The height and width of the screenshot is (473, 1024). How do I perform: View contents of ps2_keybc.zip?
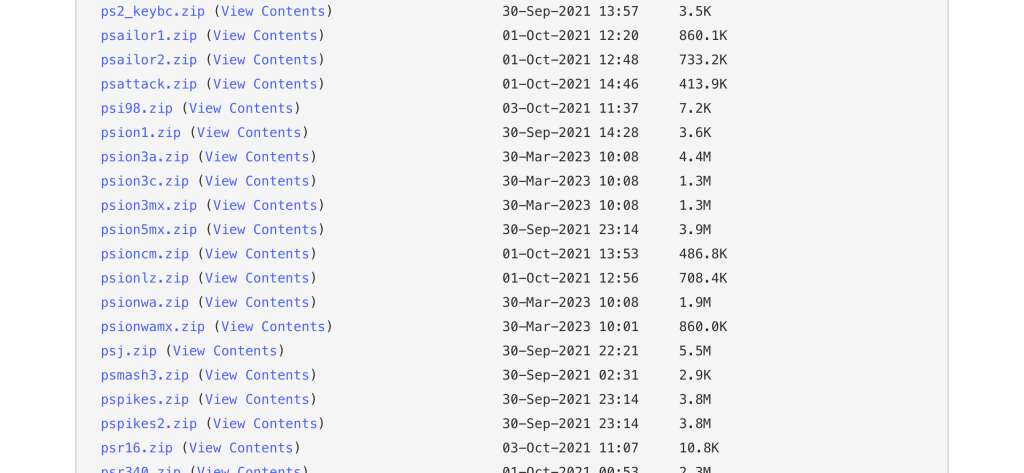tap(273, 11)
